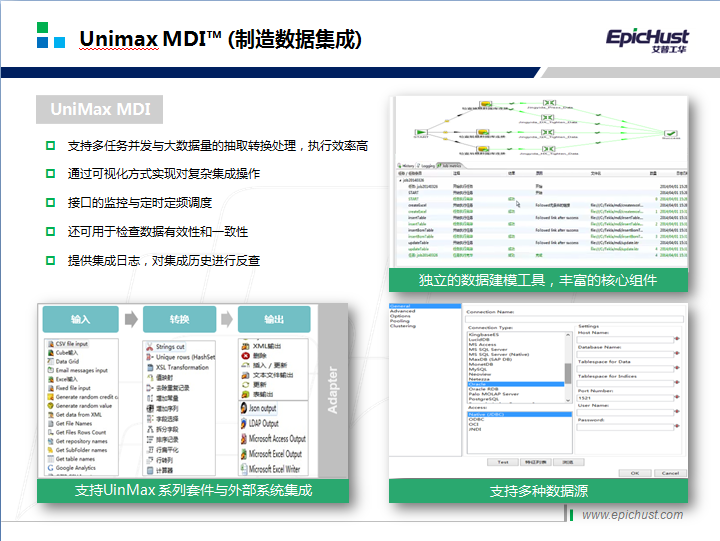The image size is (720, 541).
Task: Click the red variable icon beside Host Name
Action: (677, 339)
